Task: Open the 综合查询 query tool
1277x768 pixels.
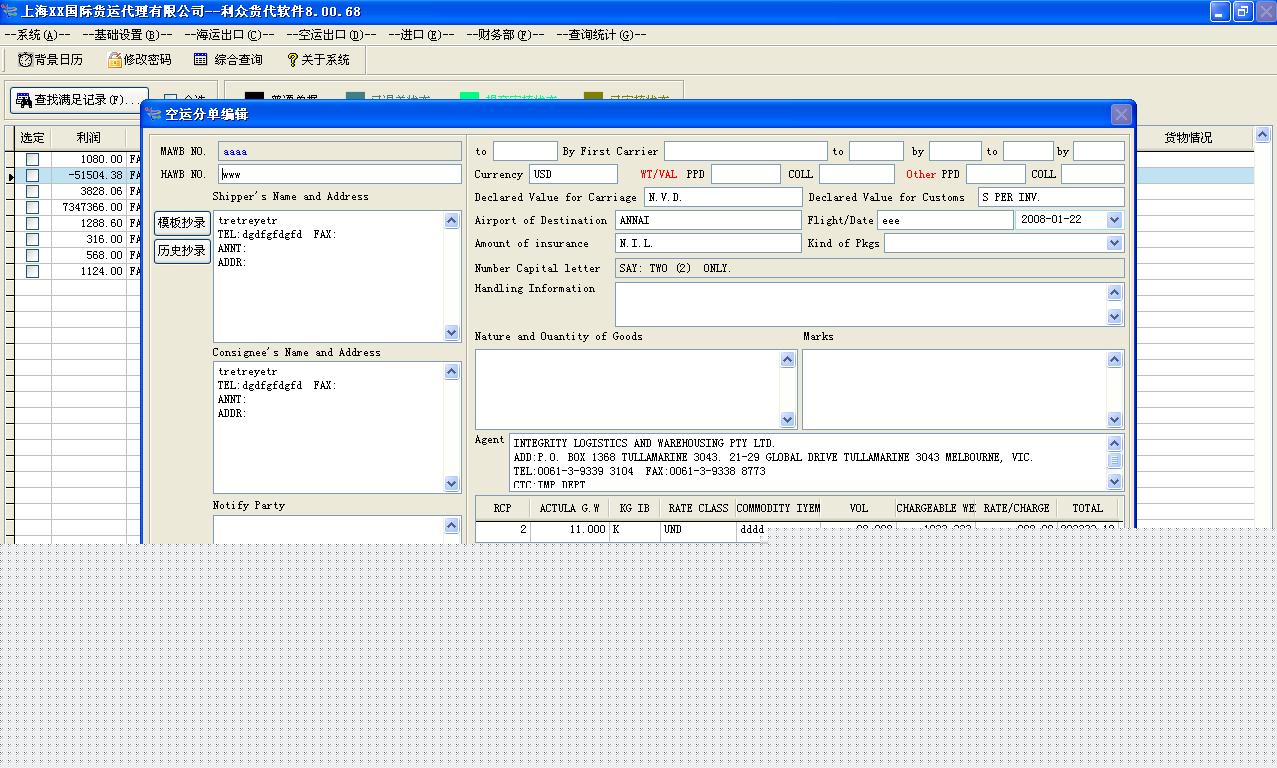Action: point(228,60)
